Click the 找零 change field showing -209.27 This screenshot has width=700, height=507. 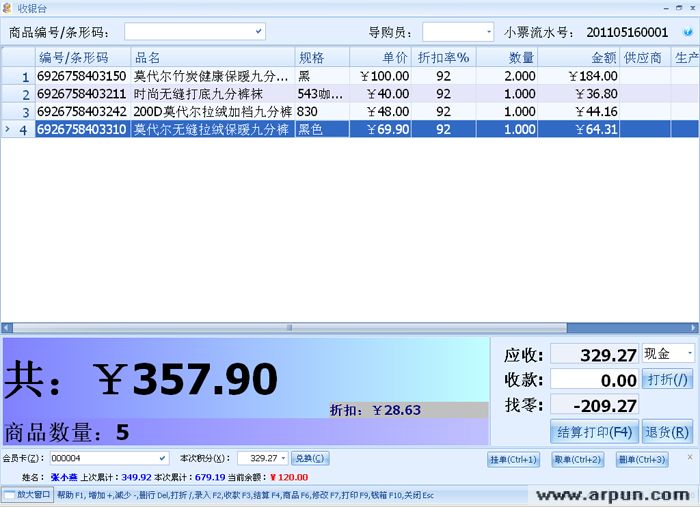[595, 405]
